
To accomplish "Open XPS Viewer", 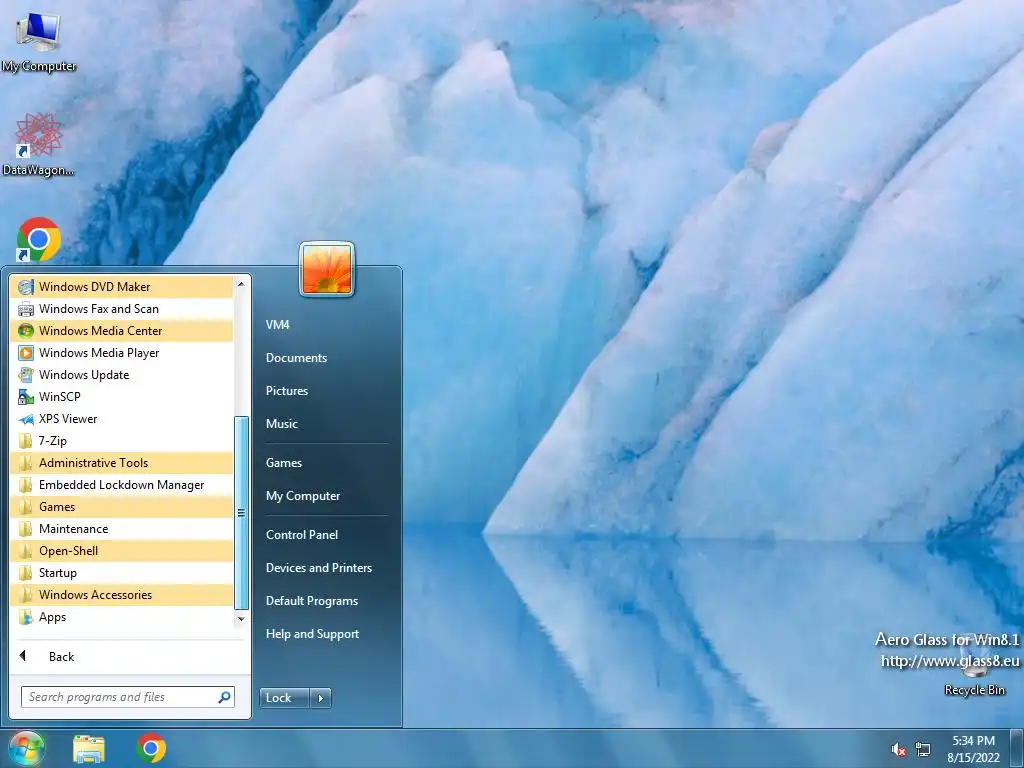I will 121,419.
